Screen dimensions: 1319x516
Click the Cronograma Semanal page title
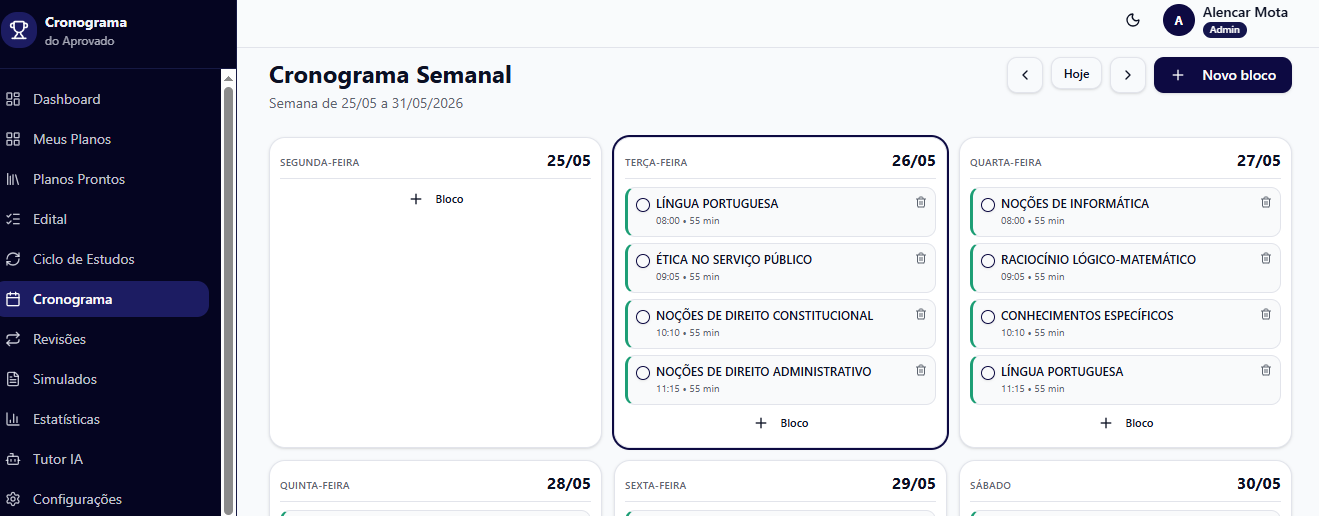(390, 75)
